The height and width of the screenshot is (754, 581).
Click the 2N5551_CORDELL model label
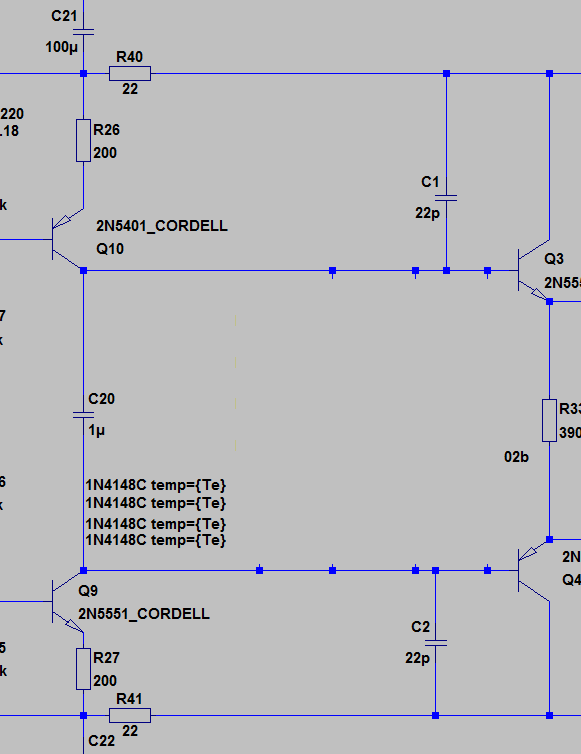(x=144, y=614)
